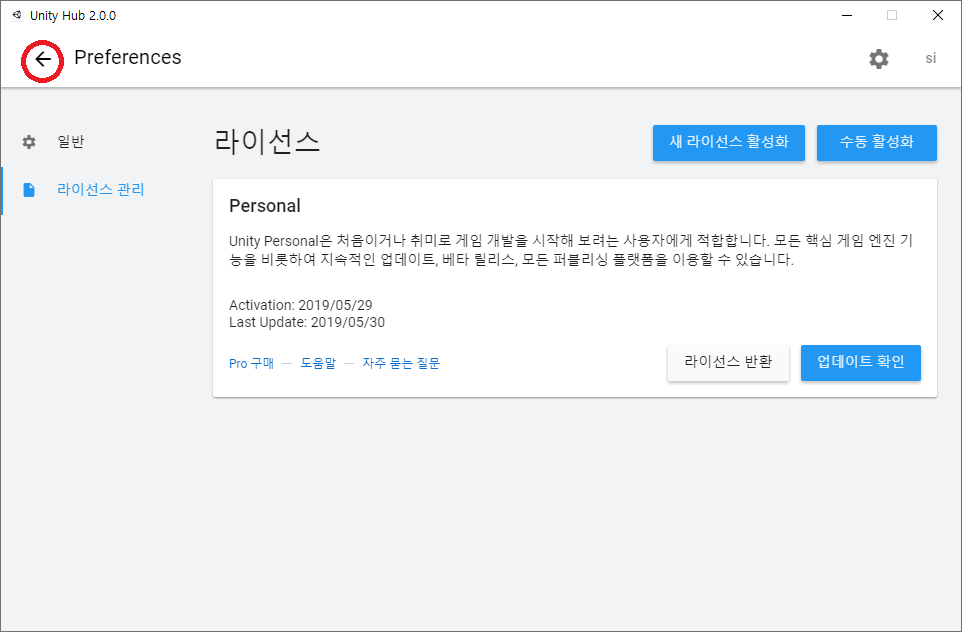Screen dimensions: 962x632
Task: Close the Unity Hub window
Action: tap(937, 15)
